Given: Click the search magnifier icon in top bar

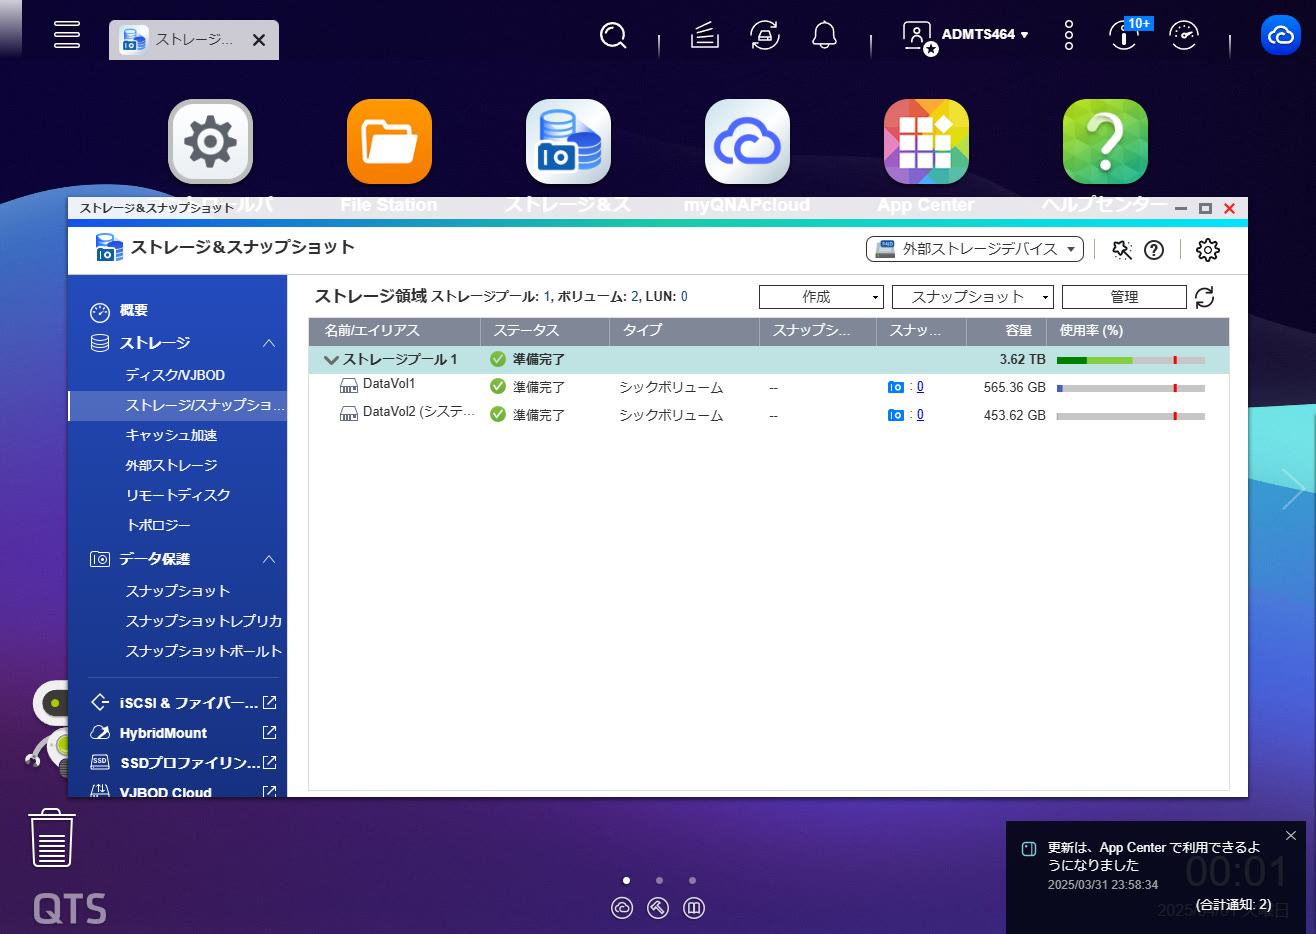Looking at the screenshot, I should click(x=613, y=36).
